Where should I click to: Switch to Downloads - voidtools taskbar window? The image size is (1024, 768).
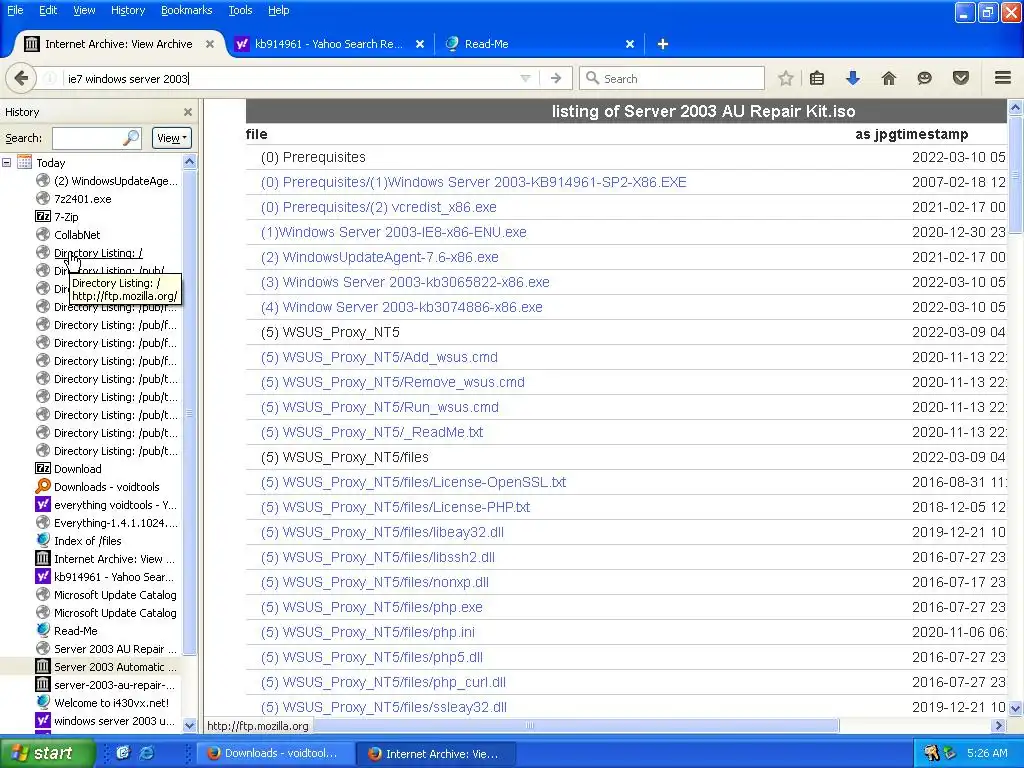point(274,753)
